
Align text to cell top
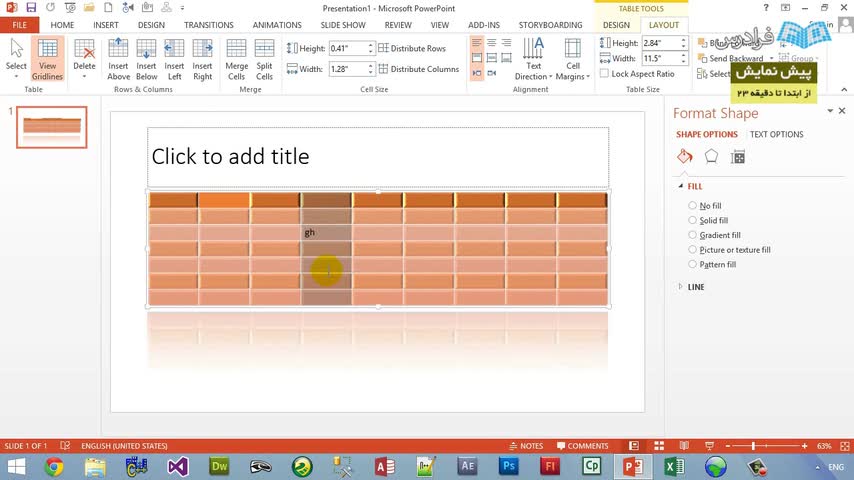[x=477, y=58]
